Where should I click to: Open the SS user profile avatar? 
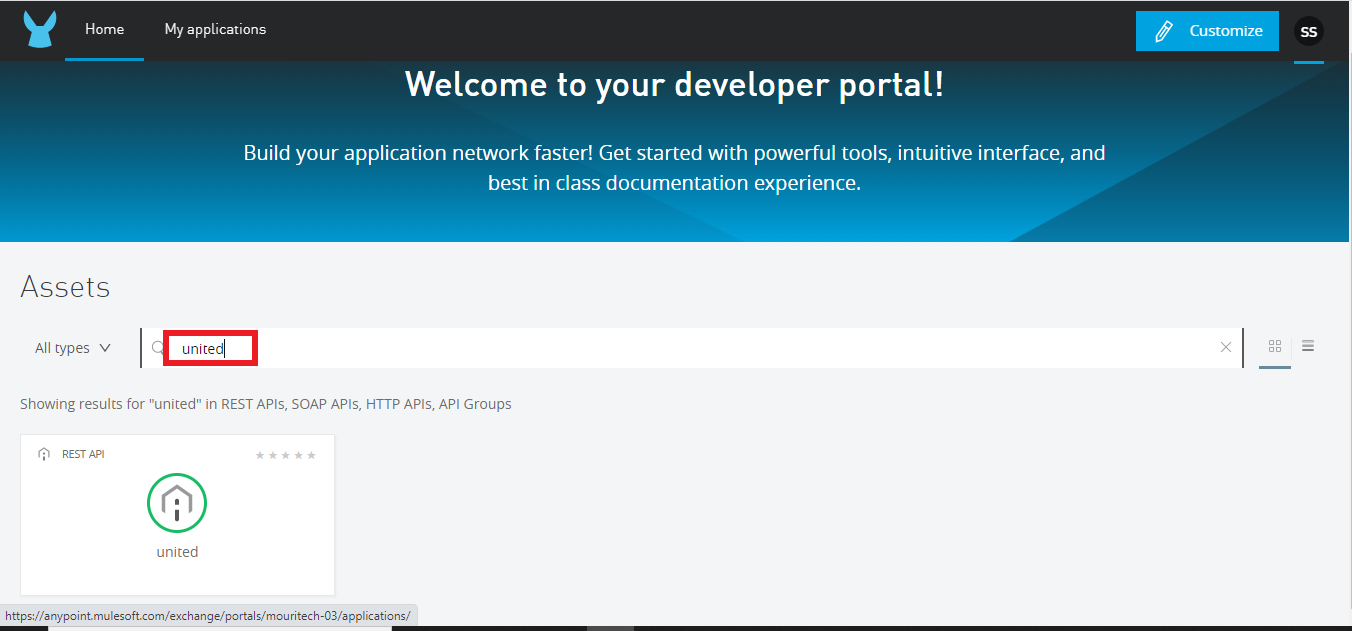pyautogui.click(x=1308, y=31)
